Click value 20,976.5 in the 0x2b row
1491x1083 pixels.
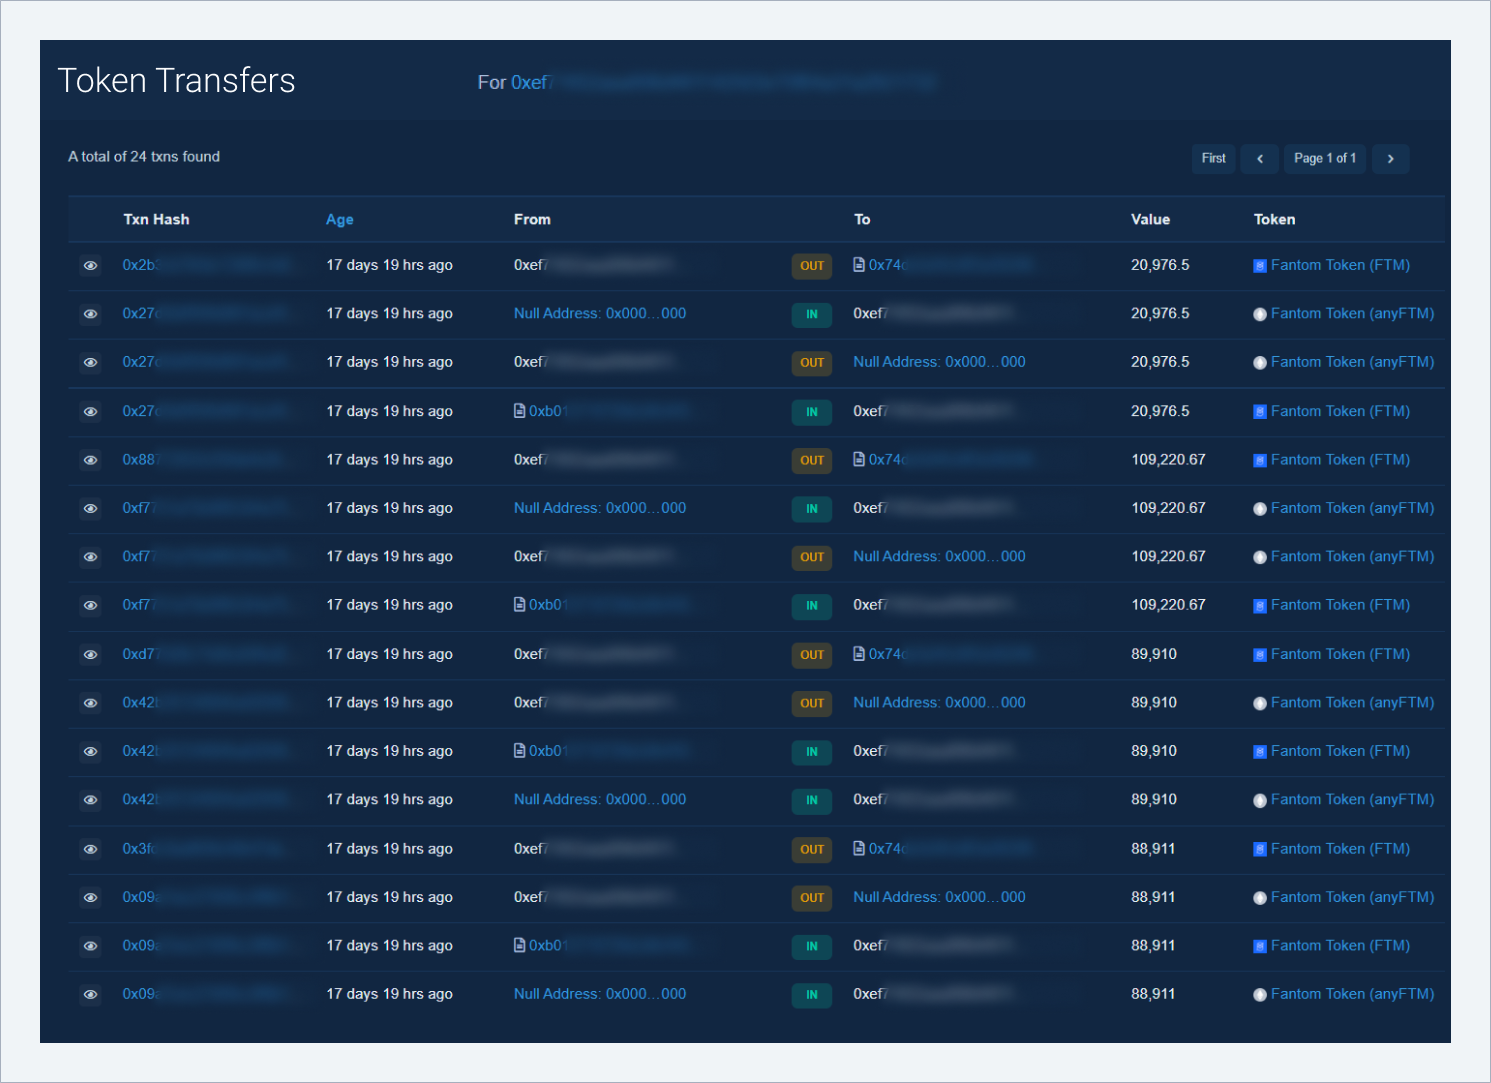[1160, 265]
